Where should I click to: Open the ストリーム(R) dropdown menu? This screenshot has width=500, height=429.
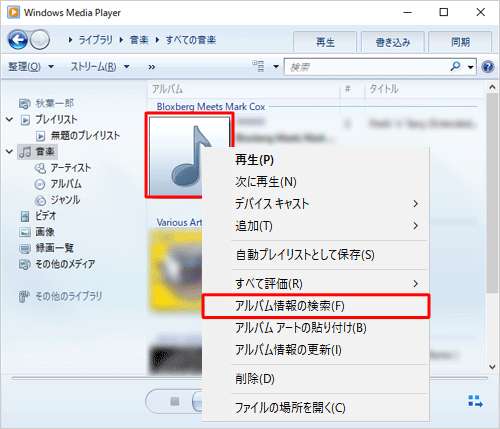pyautogui.click(x=100, y=67)
